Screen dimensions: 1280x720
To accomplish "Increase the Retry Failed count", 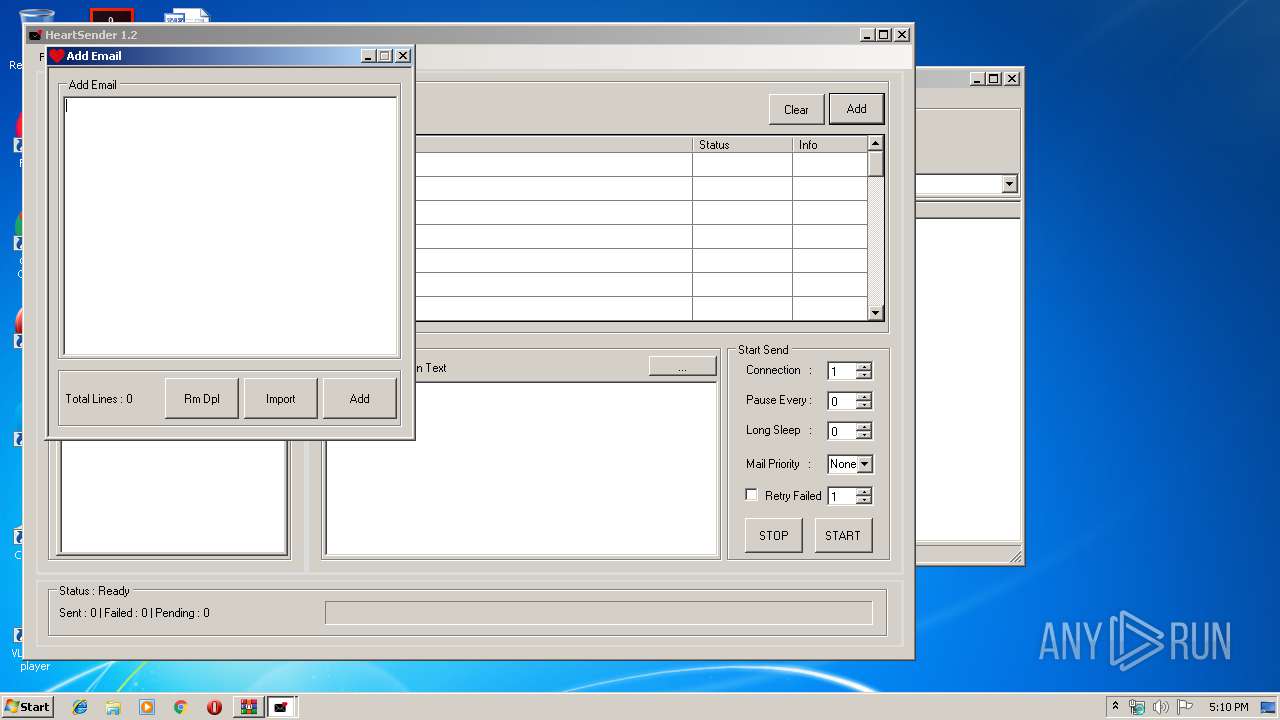I will pyautogui.click(x=864, y=492).
